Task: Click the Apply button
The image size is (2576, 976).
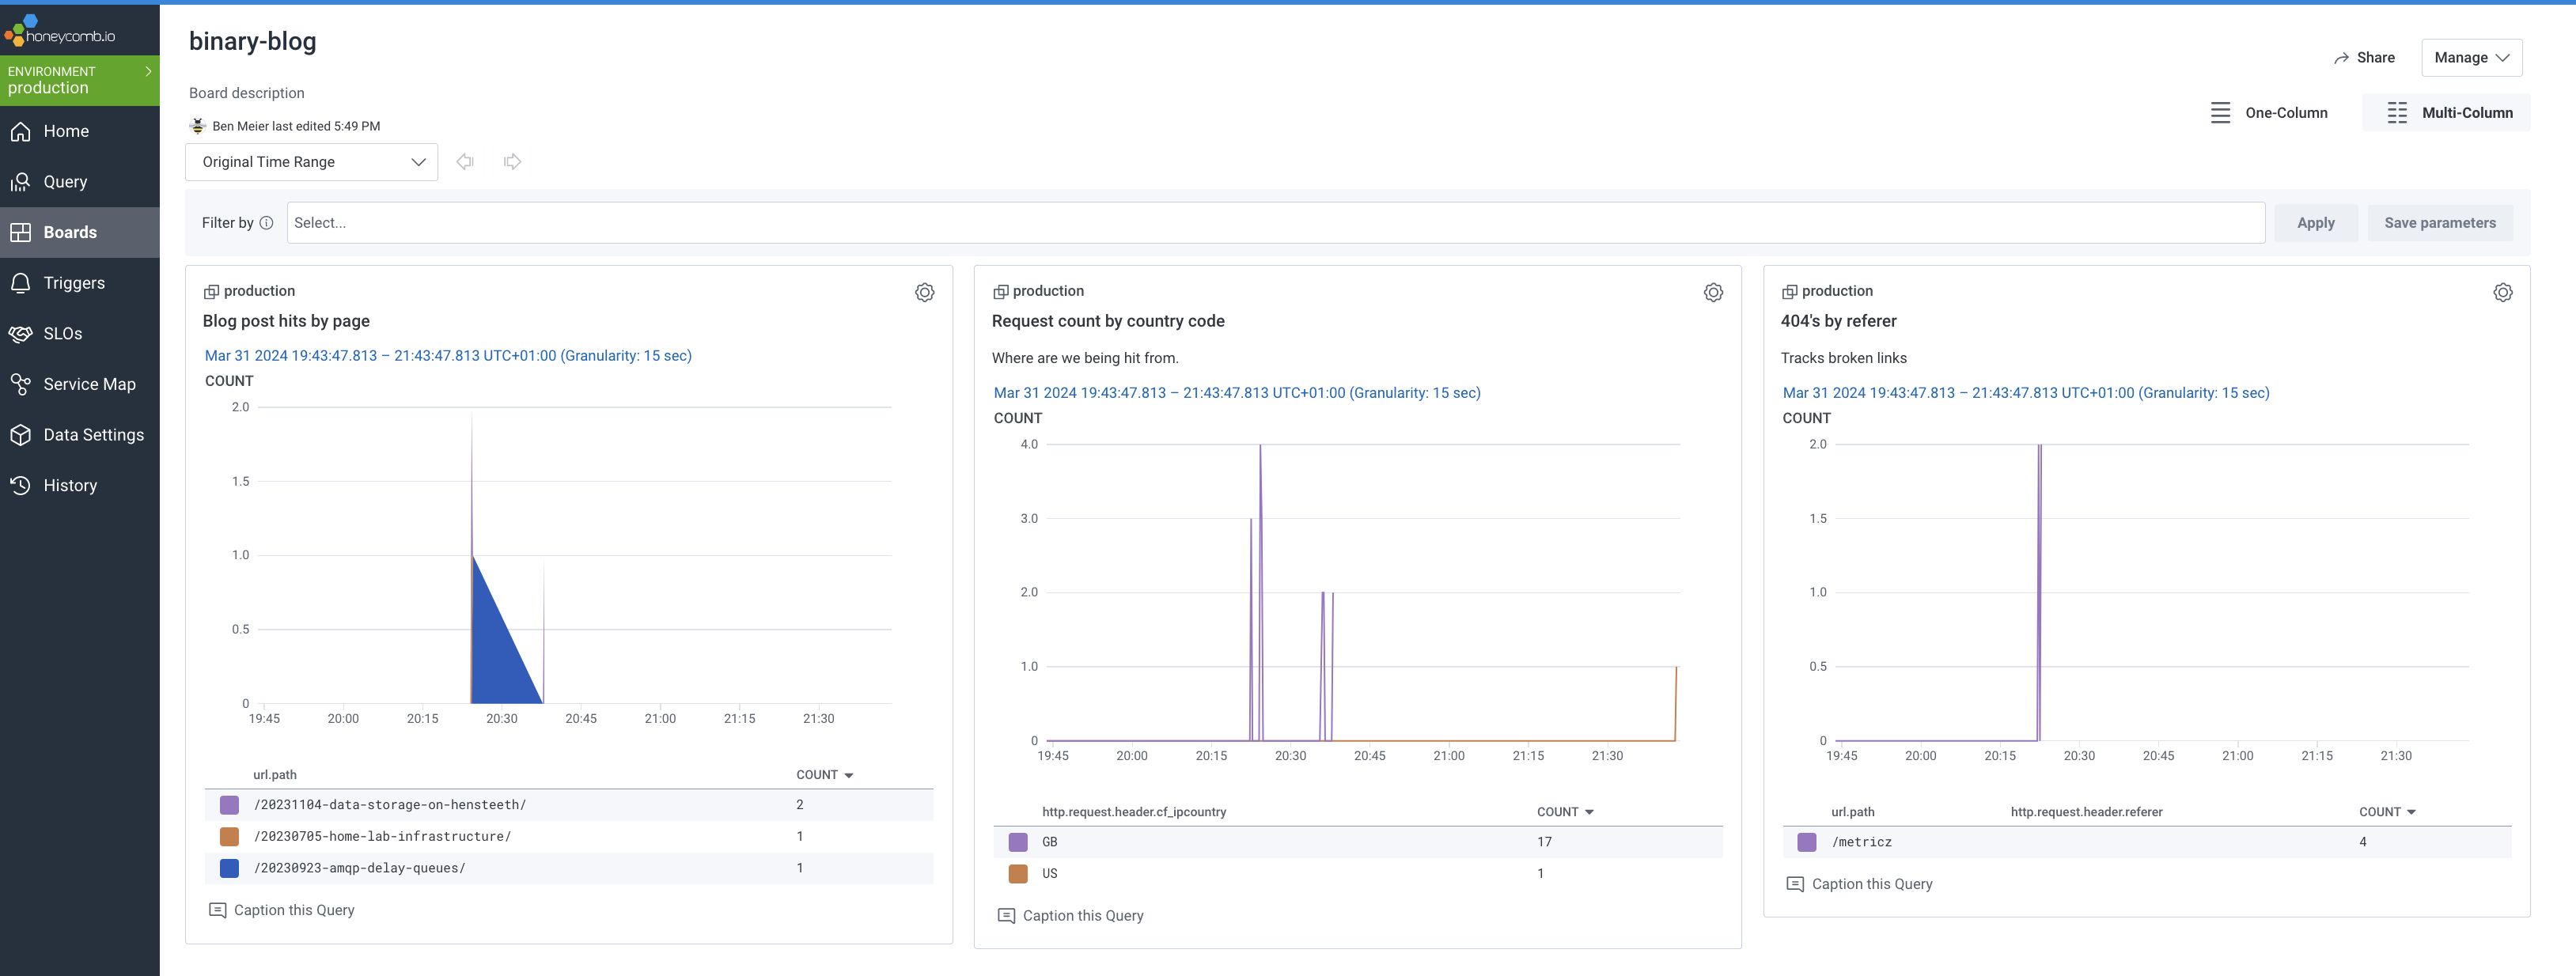Action: [x=2315, y=223]
